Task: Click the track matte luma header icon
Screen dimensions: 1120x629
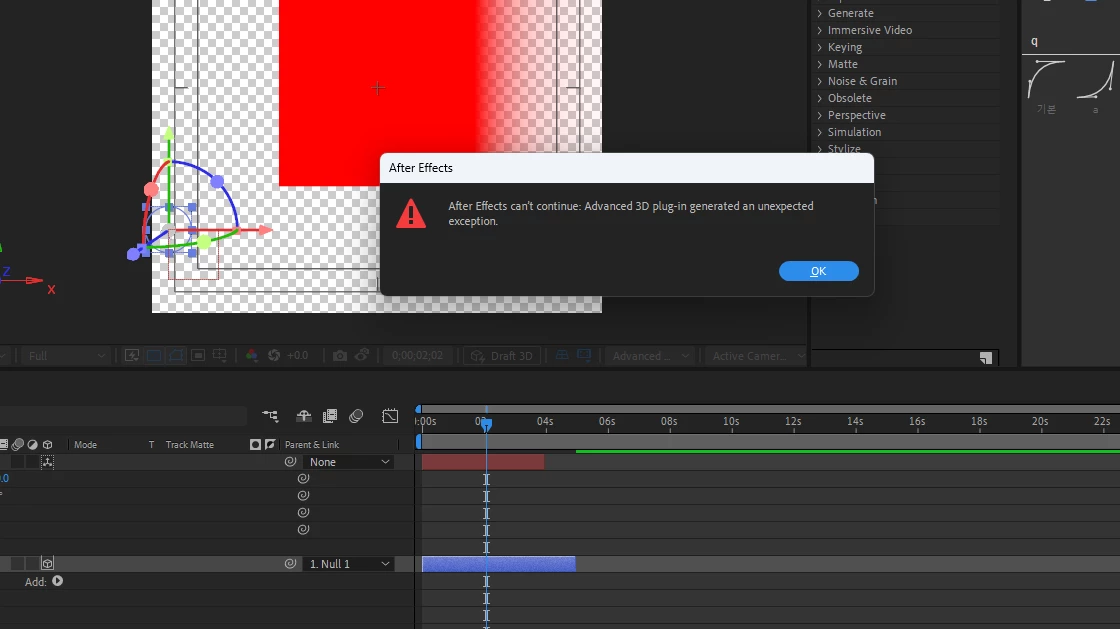Action: pyautogui.click(x=255, y=444)
